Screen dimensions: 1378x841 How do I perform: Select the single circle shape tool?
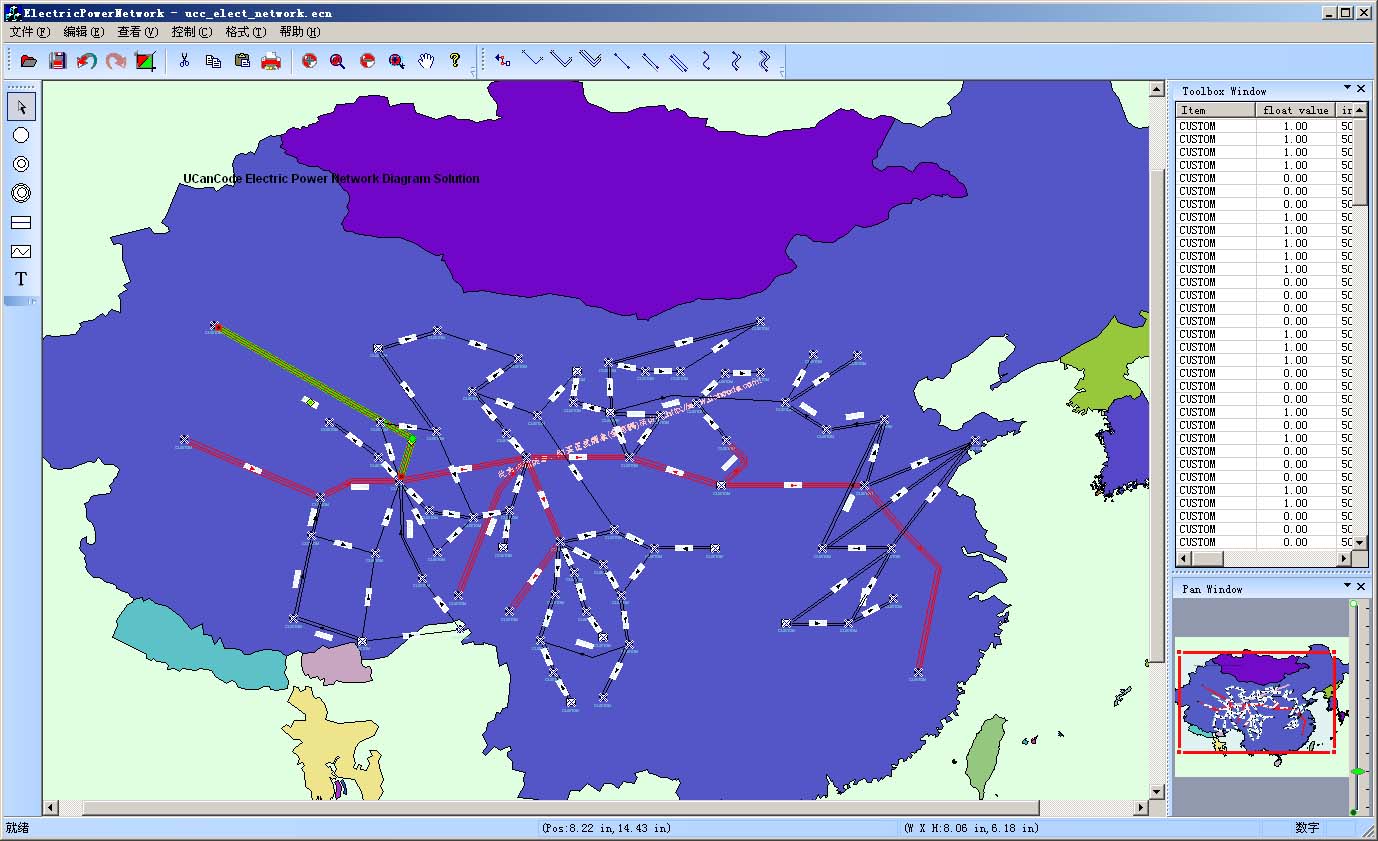coord(21,135)
